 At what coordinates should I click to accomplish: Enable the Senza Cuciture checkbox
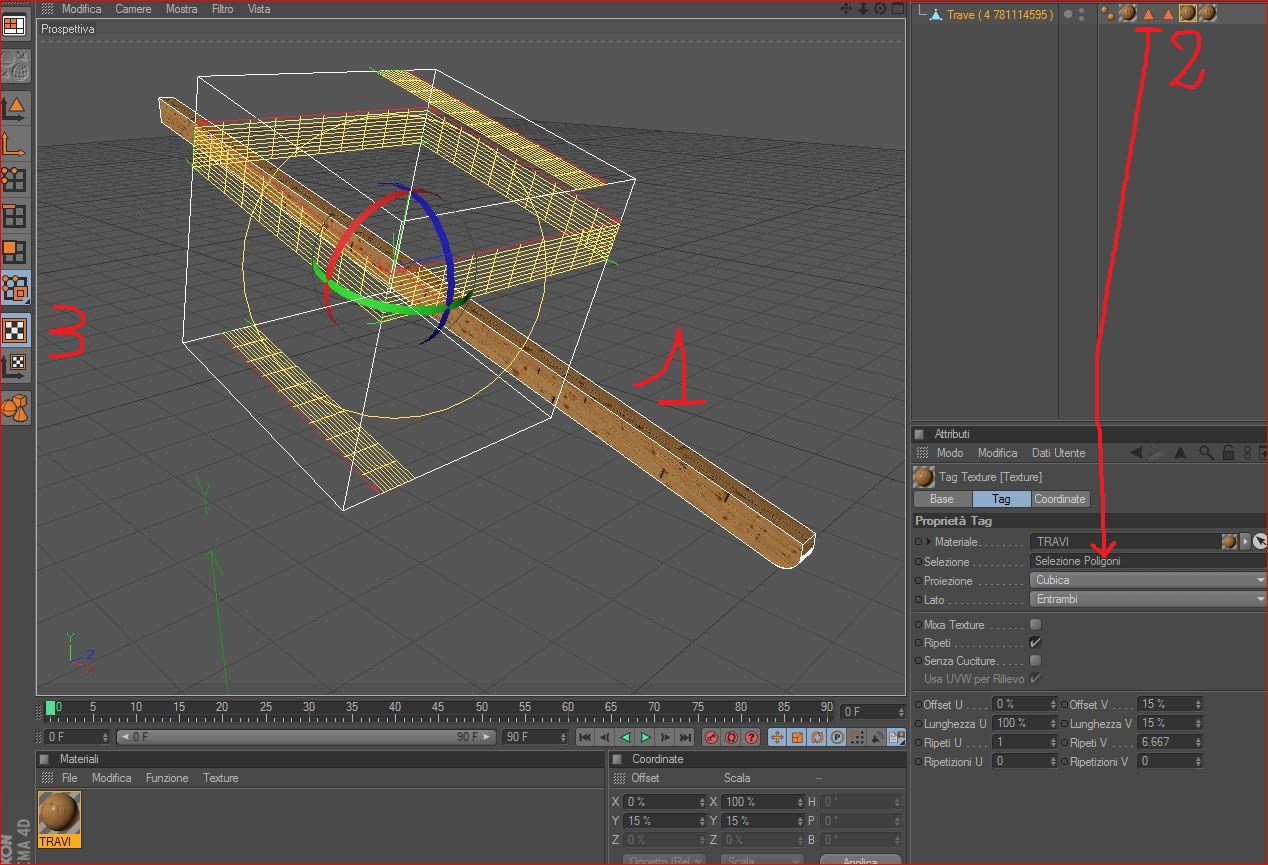tap(1035, 661)
